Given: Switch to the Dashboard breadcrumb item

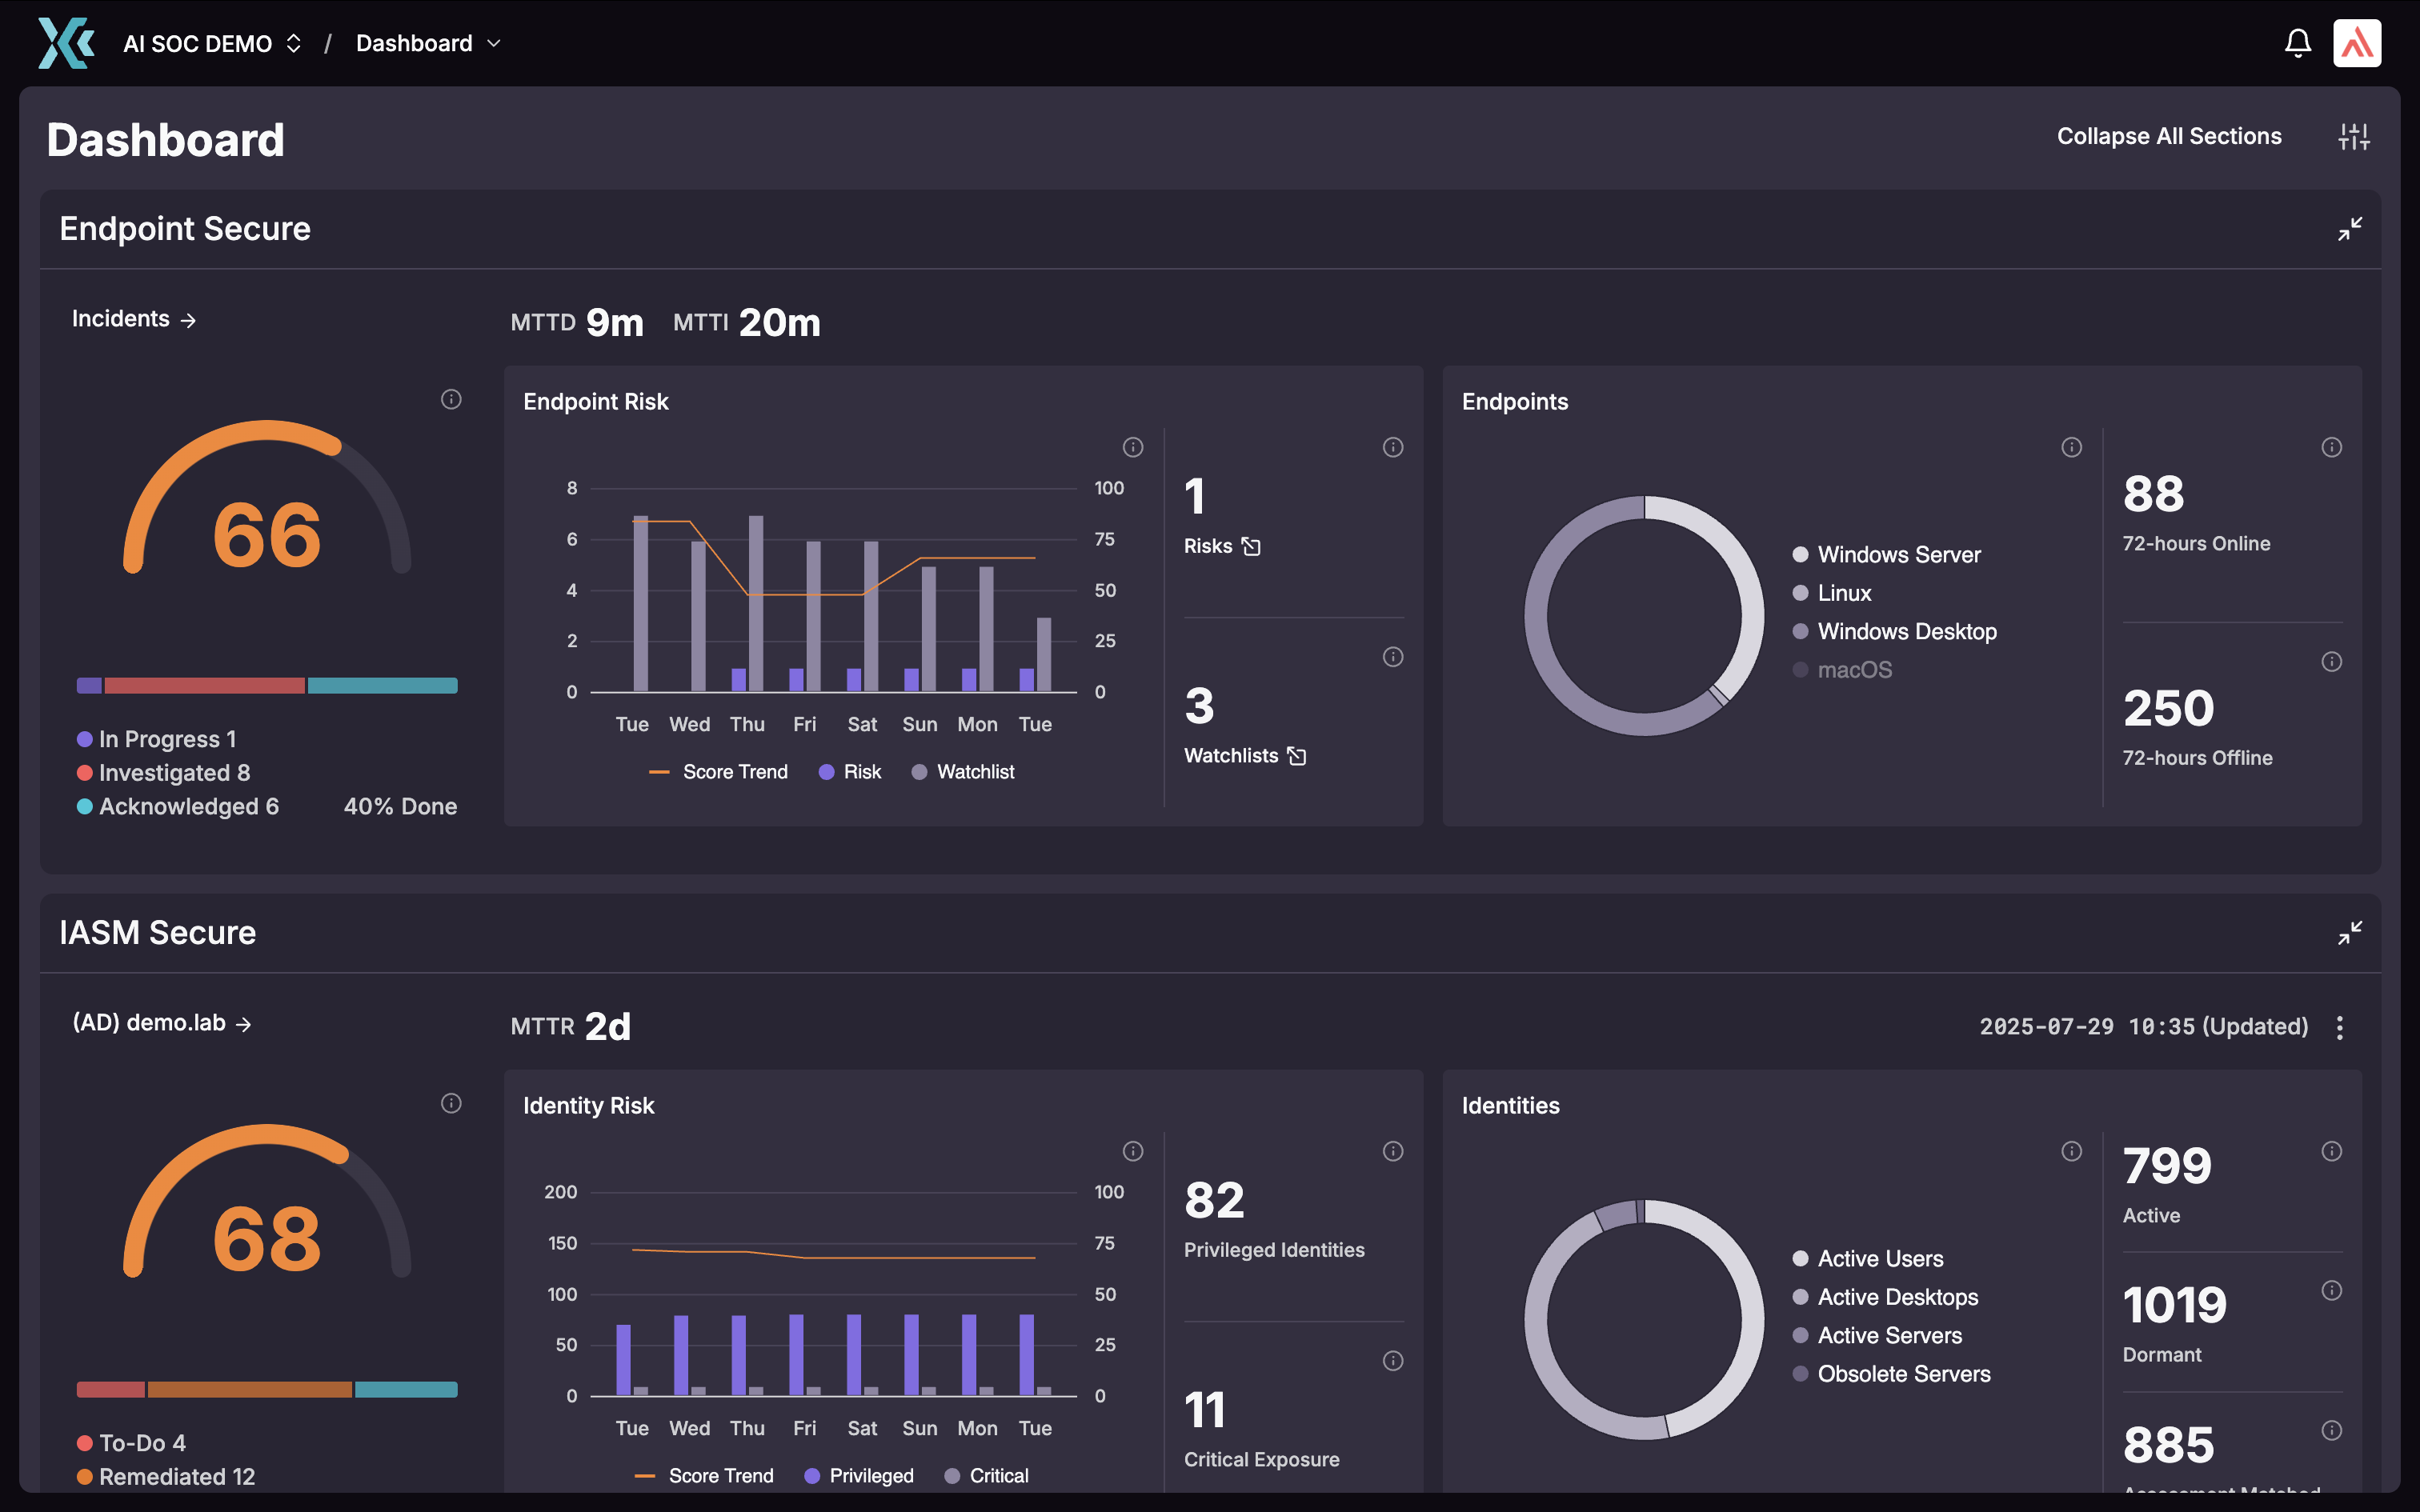Looking at the screenshot, I should pos(414,43).
